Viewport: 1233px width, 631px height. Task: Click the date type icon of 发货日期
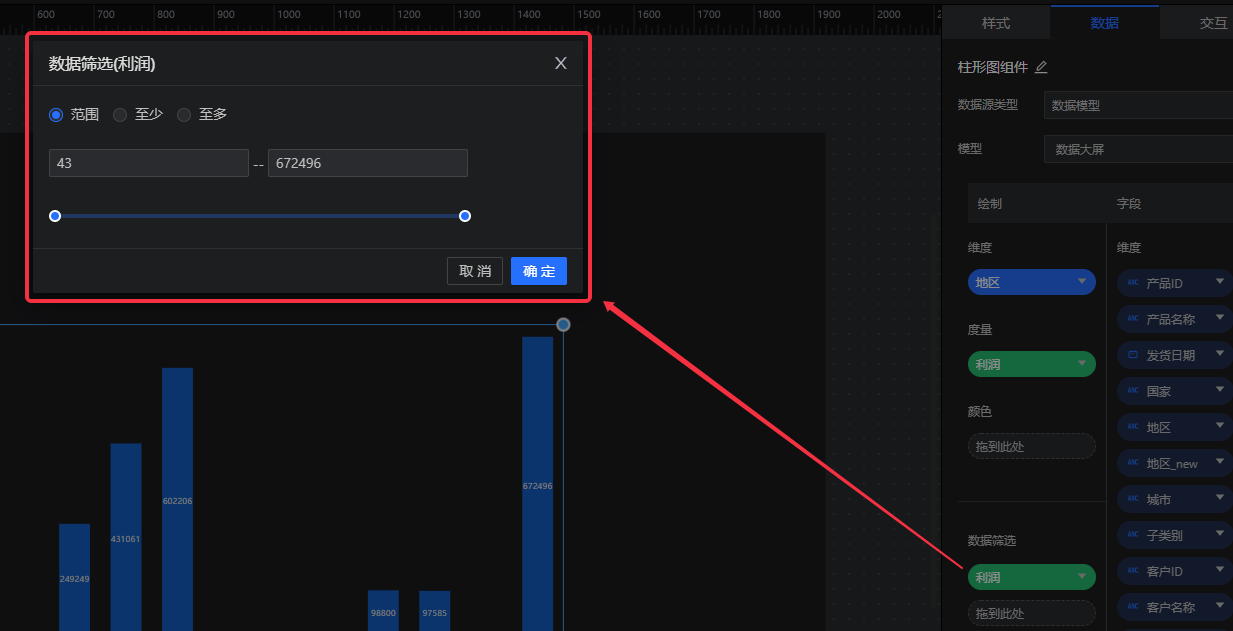(x=1133, y=355)
